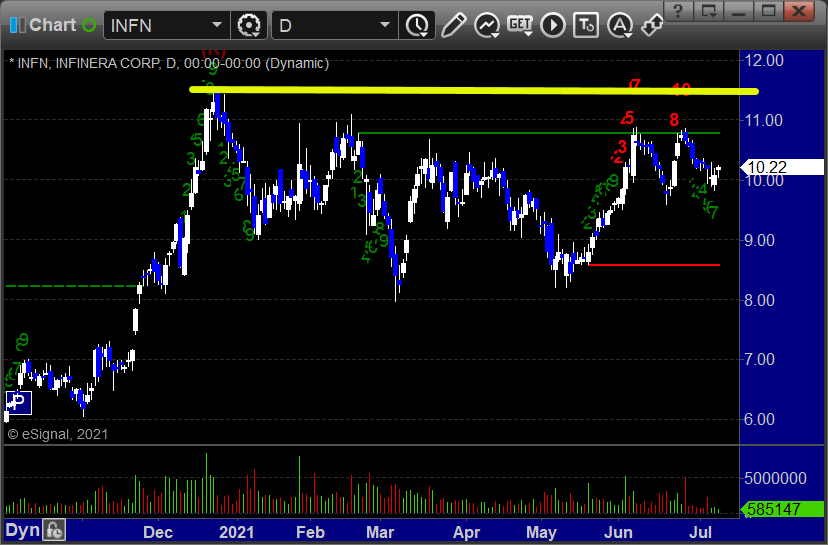The width and height of the screenshot is (828, 545).
Task: Click the Apr label on time axis
Action: click(466, 532)
